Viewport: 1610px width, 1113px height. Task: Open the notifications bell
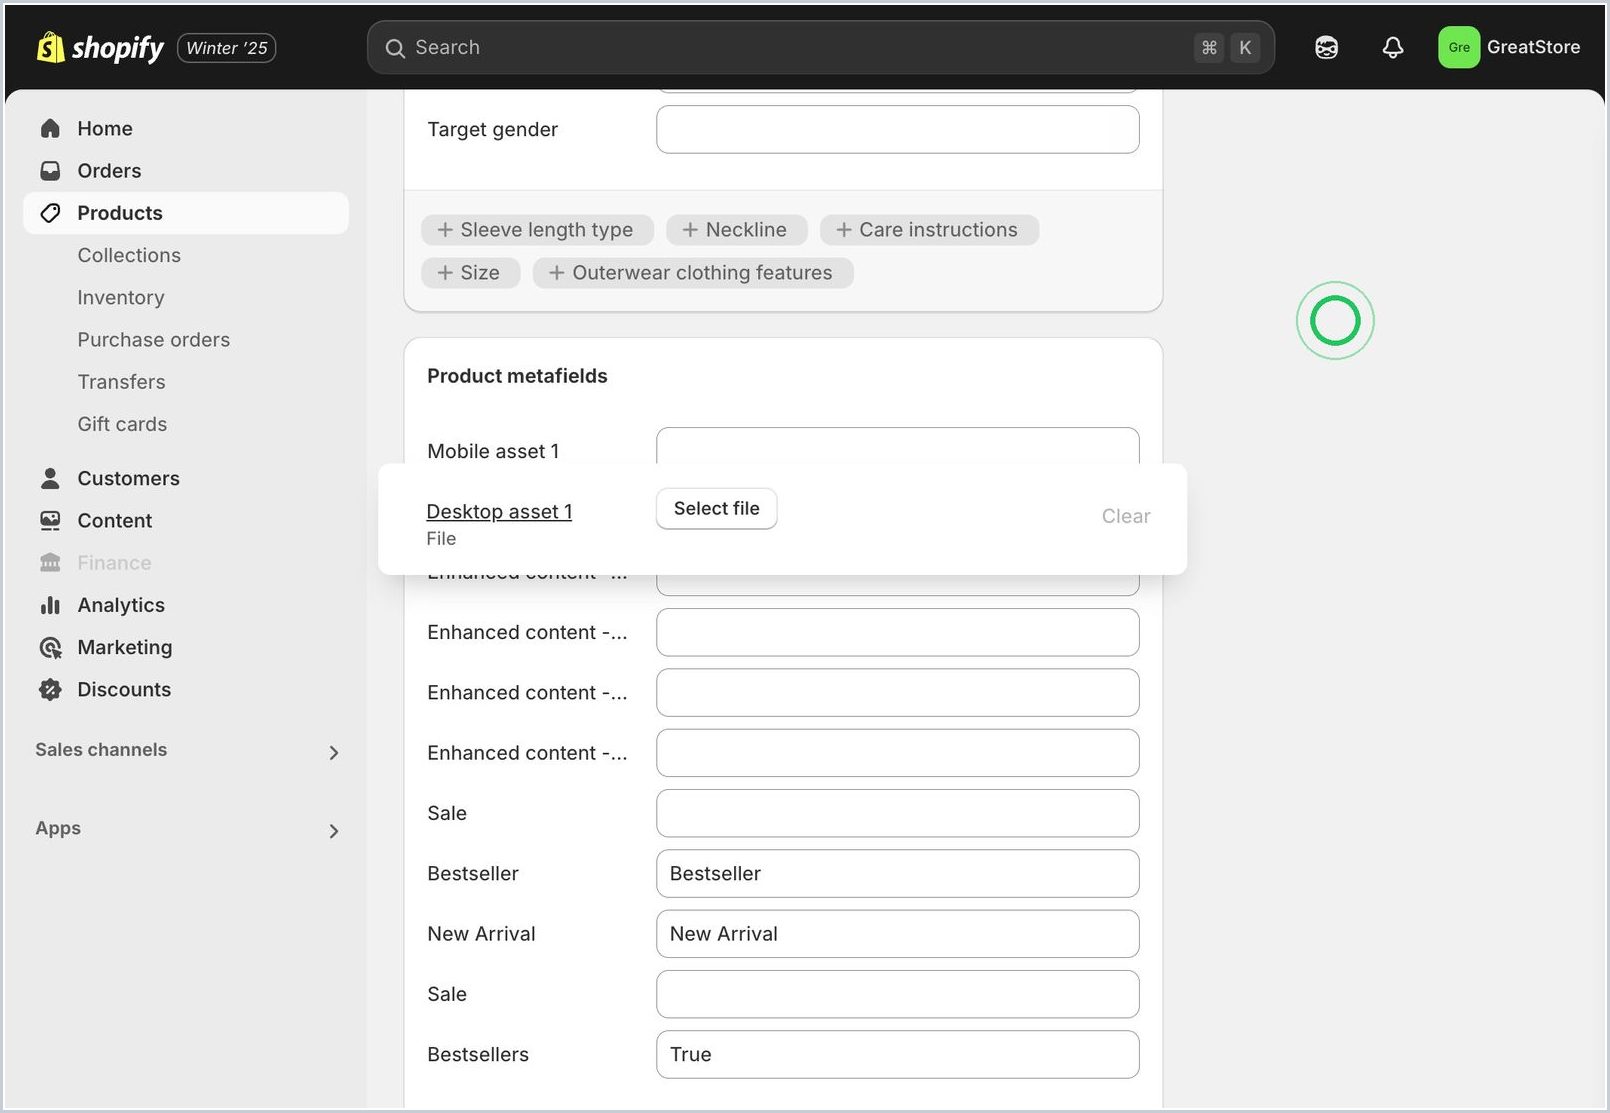pos(1392,47)
